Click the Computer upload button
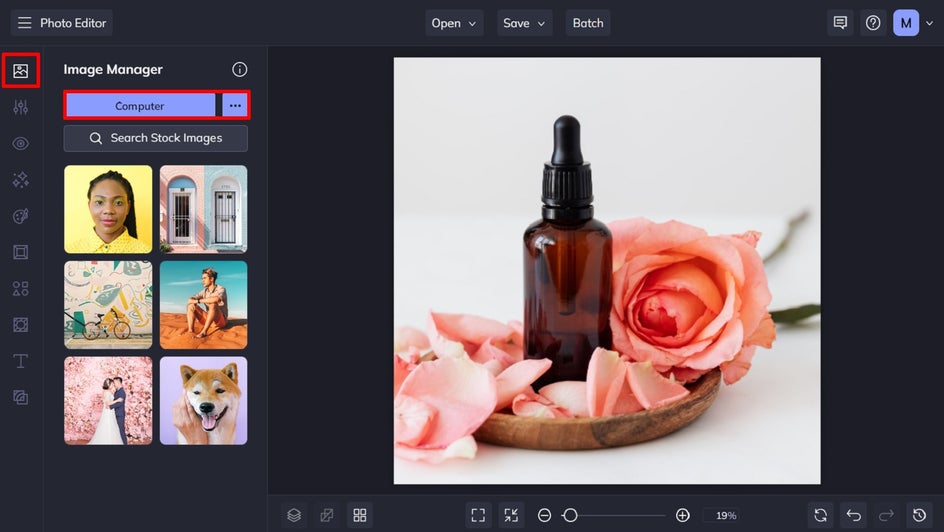944x532 pixels. pyautogui.click(x=140, y=106)
